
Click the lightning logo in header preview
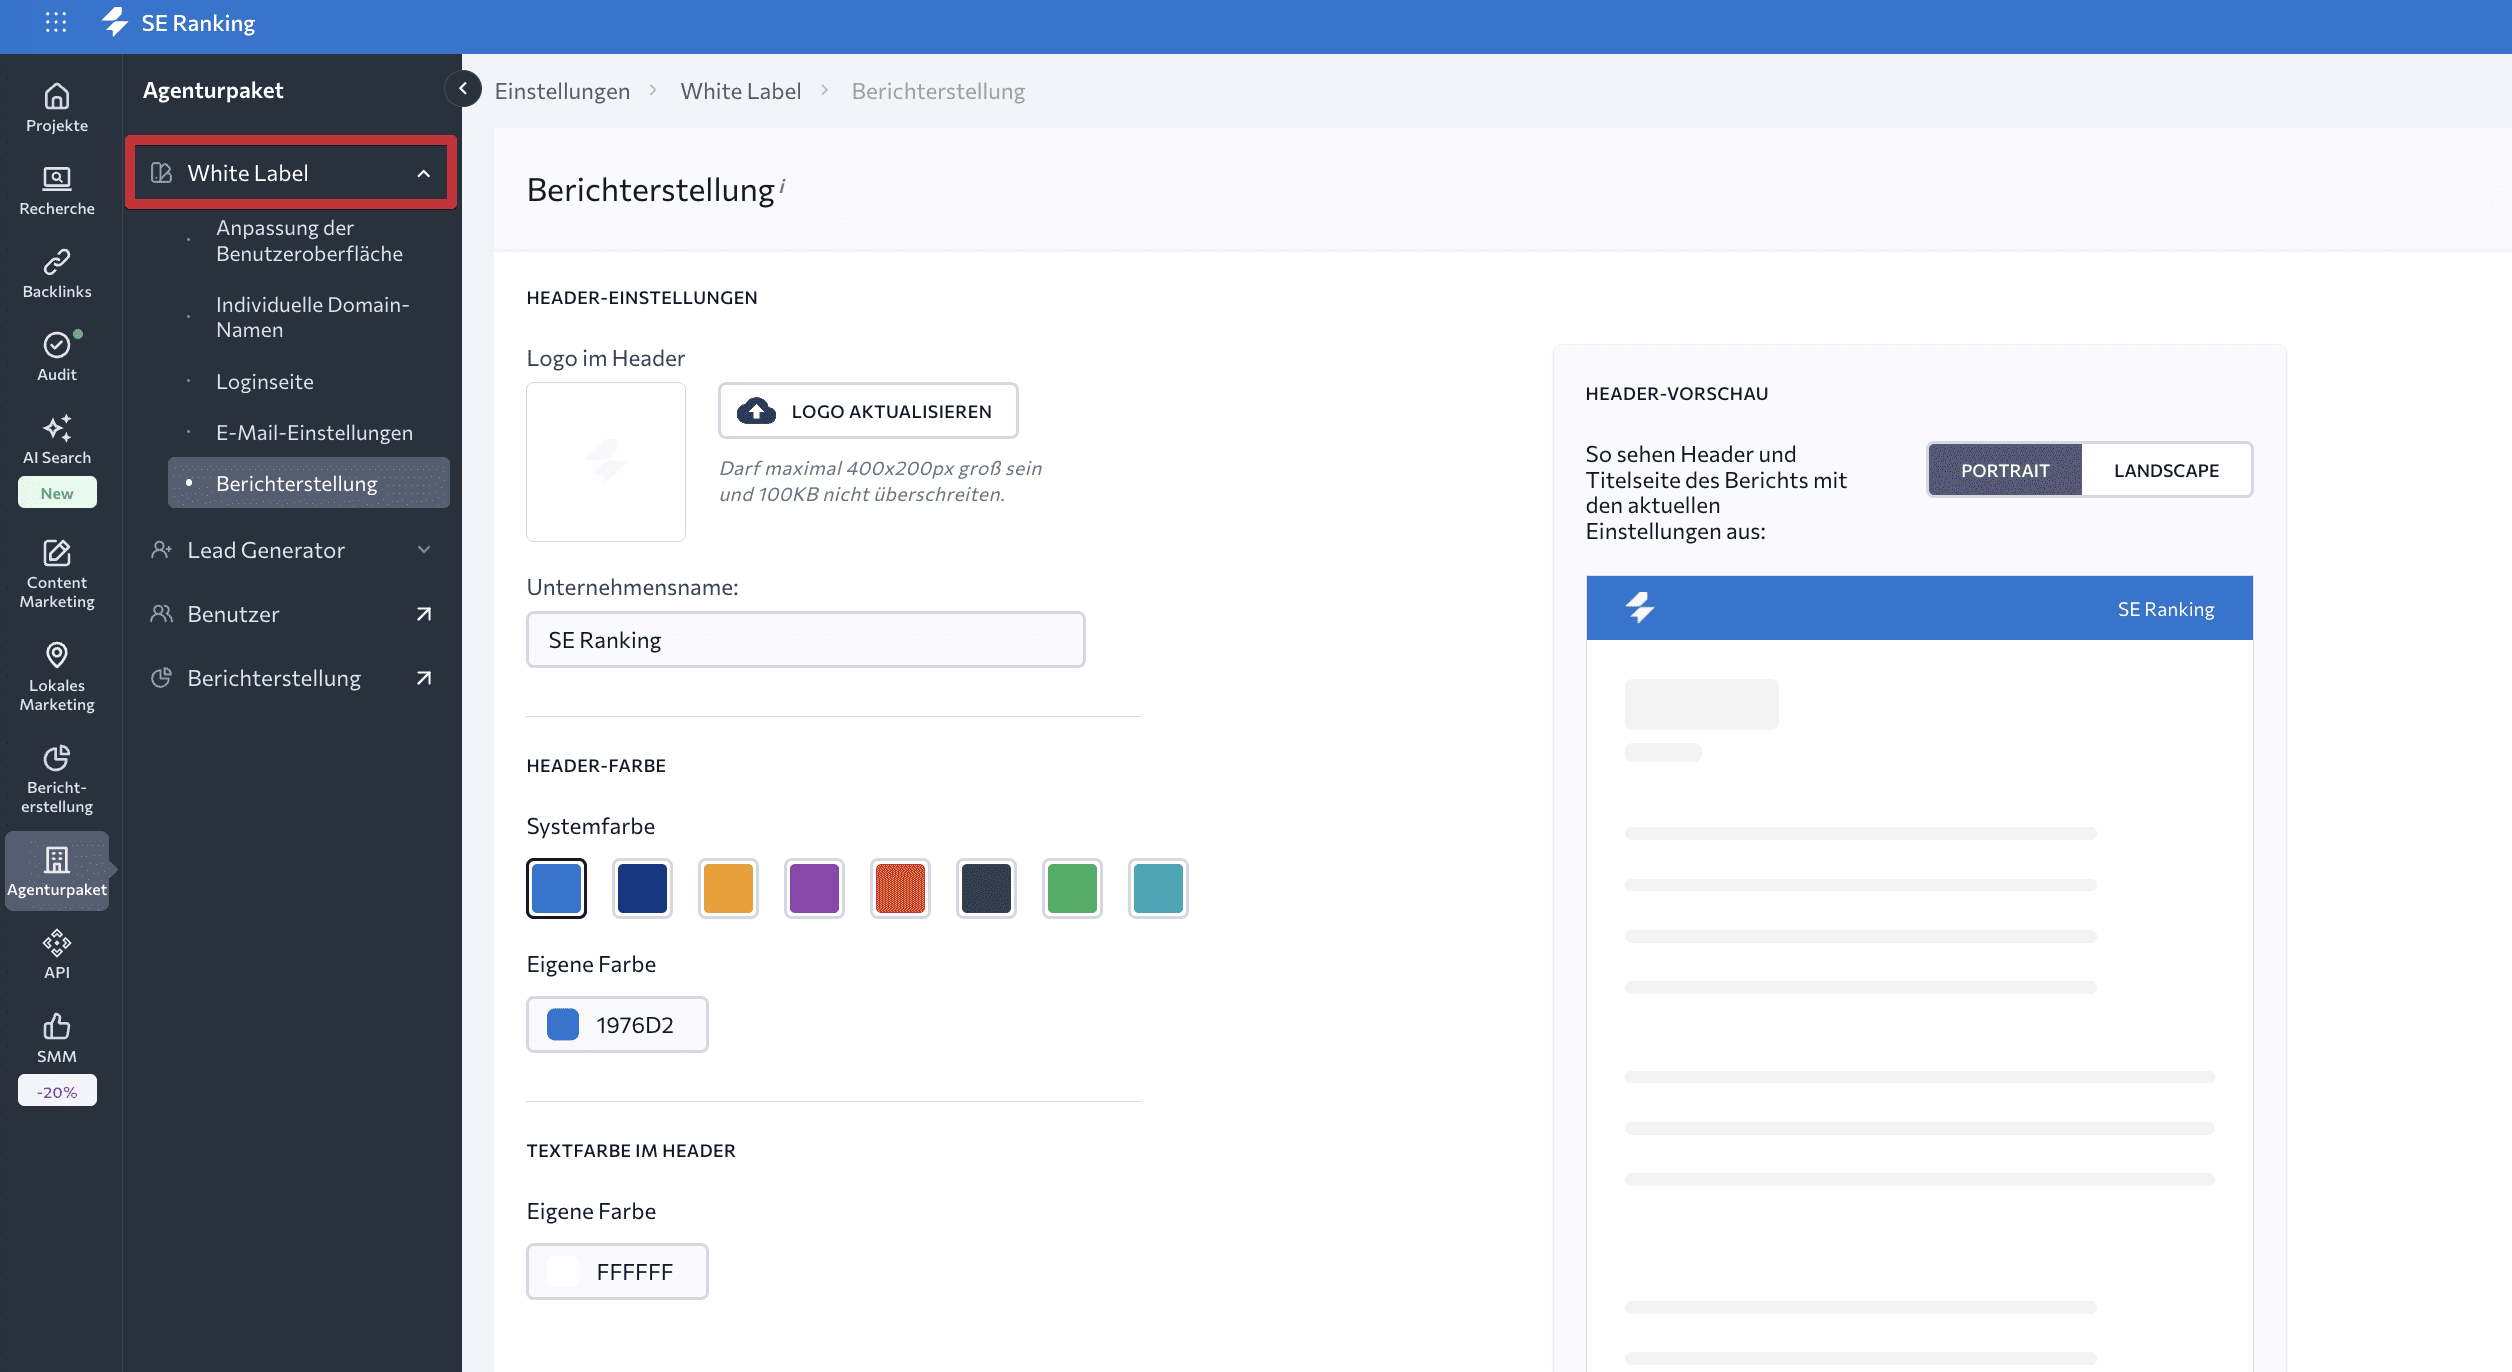click(x=1640, y=607)
